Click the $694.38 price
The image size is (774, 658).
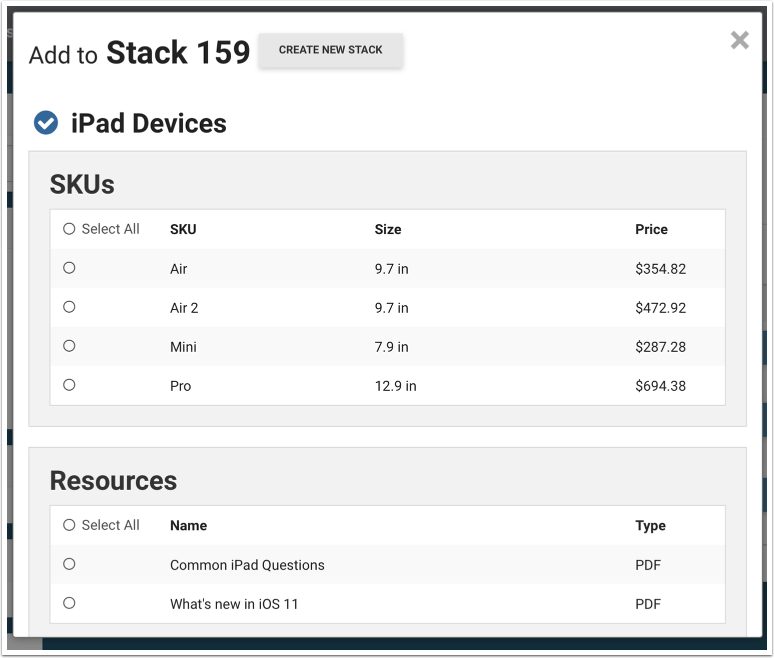pyautogui.click(x=660, y=386)
